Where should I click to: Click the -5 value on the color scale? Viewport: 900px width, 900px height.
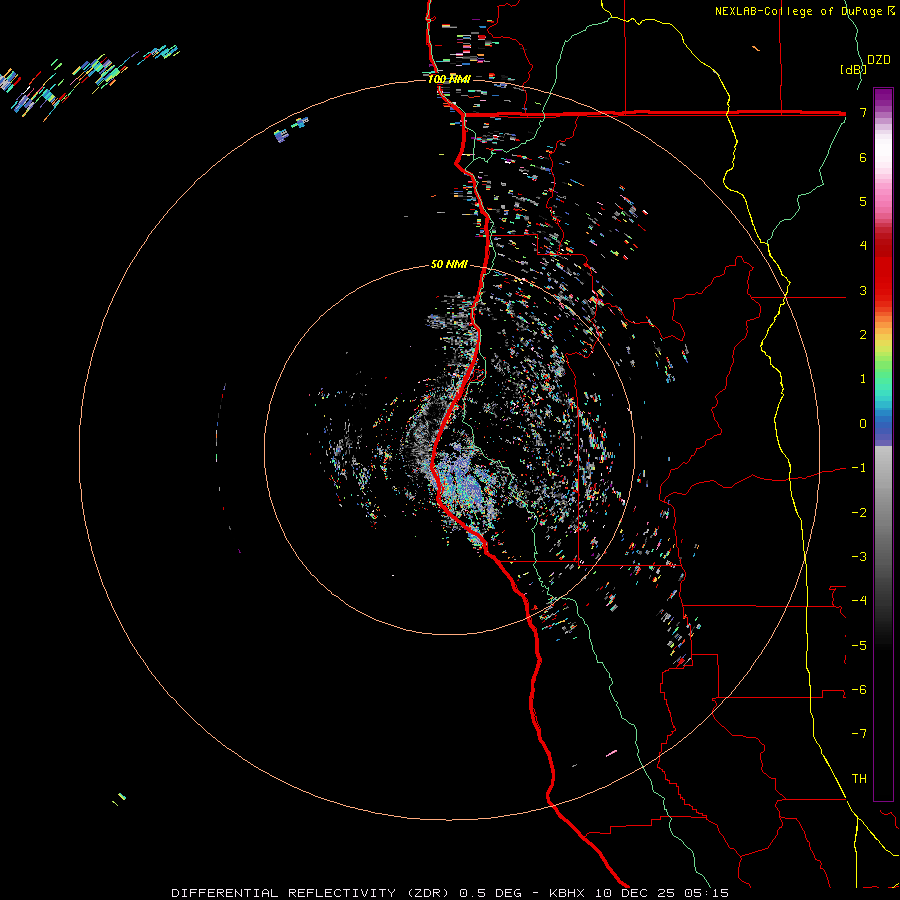(x=859, y=645)
